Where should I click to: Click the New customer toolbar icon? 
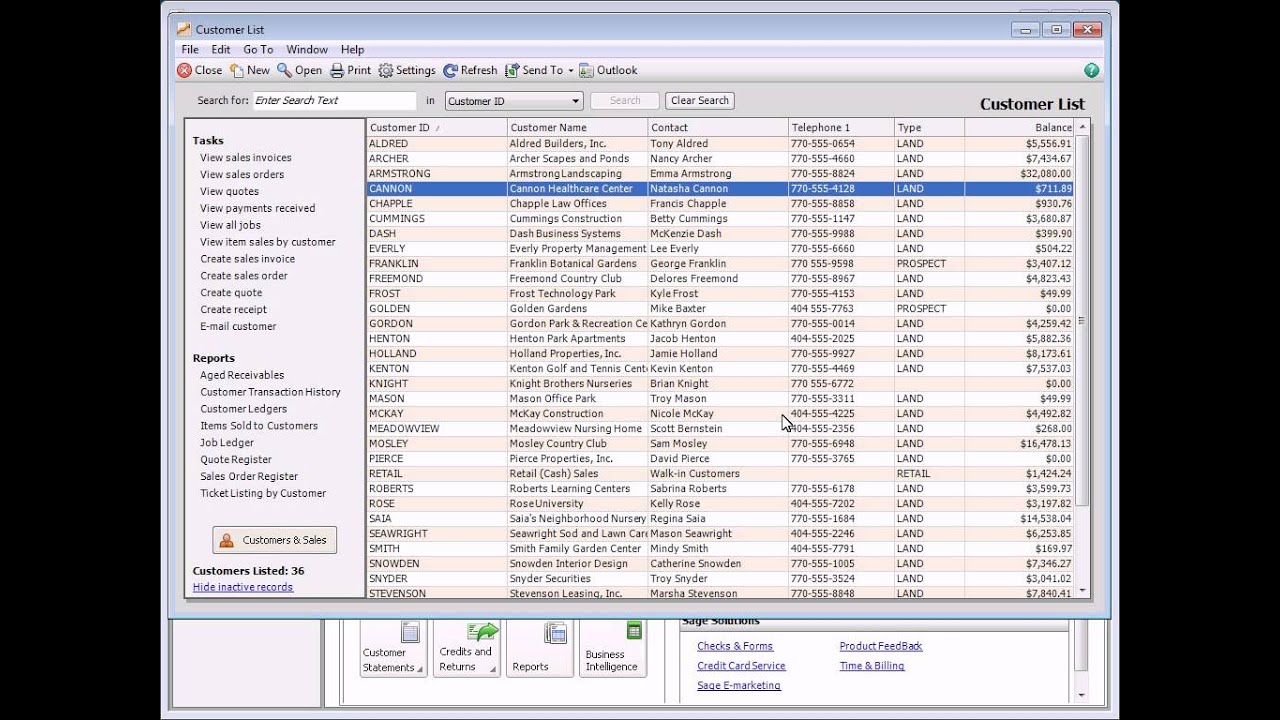coord(237,70)
